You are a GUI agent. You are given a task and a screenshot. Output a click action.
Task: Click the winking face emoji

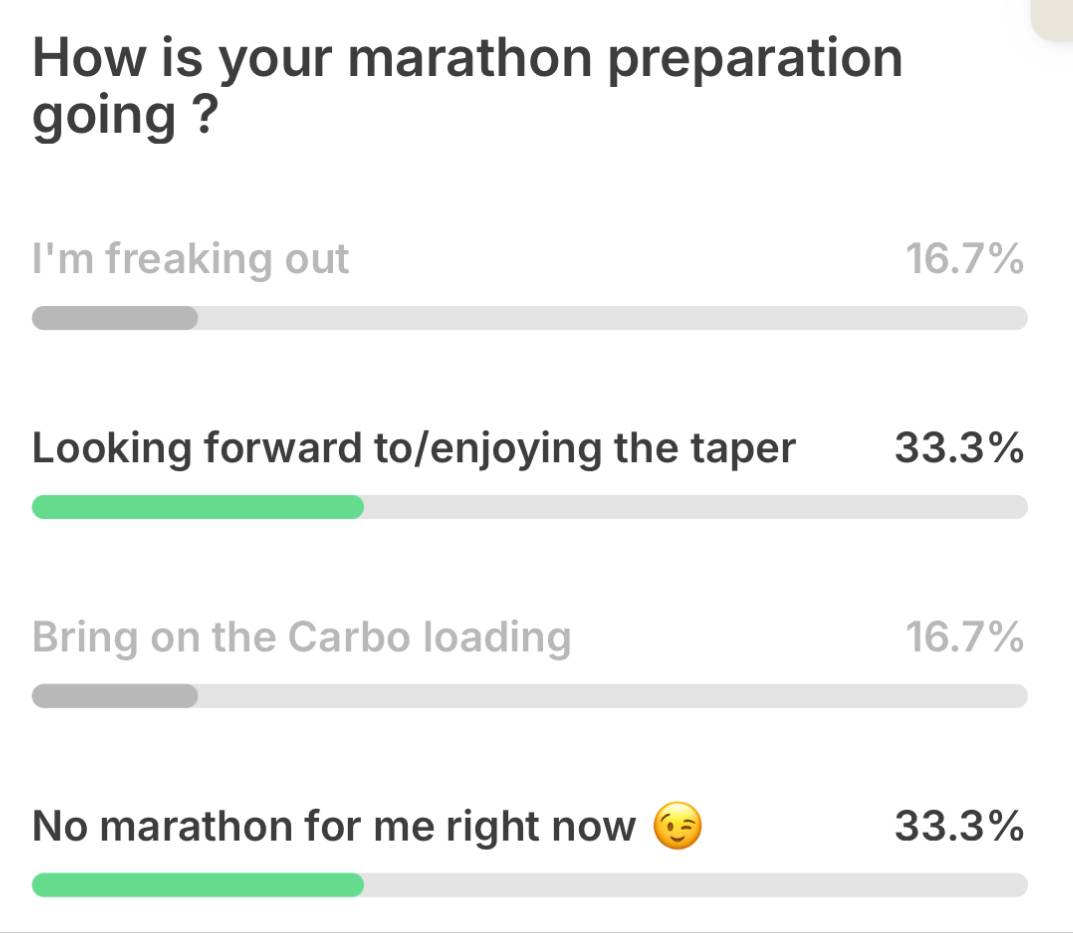(677, 828)
